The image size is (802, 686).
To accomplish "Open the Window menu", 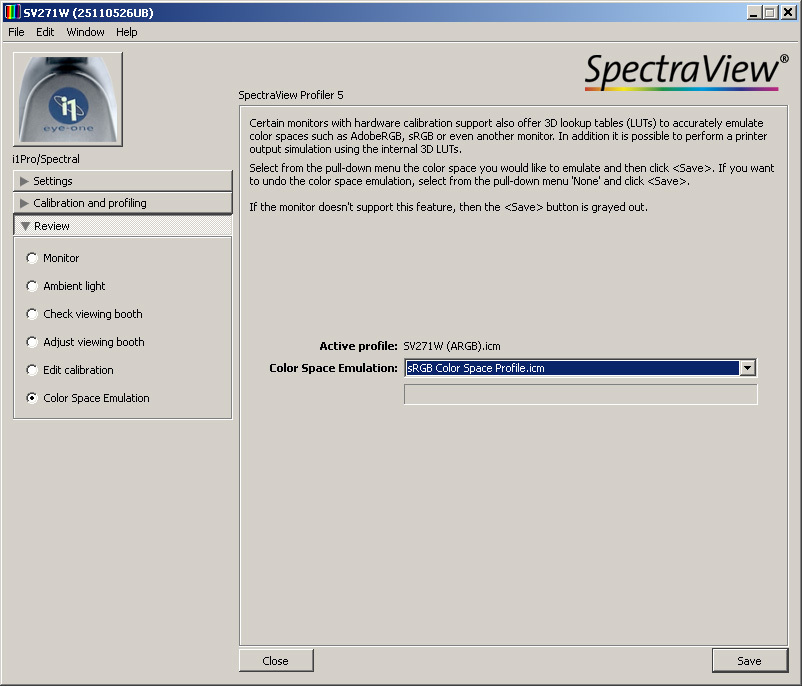I will point(85,32).
